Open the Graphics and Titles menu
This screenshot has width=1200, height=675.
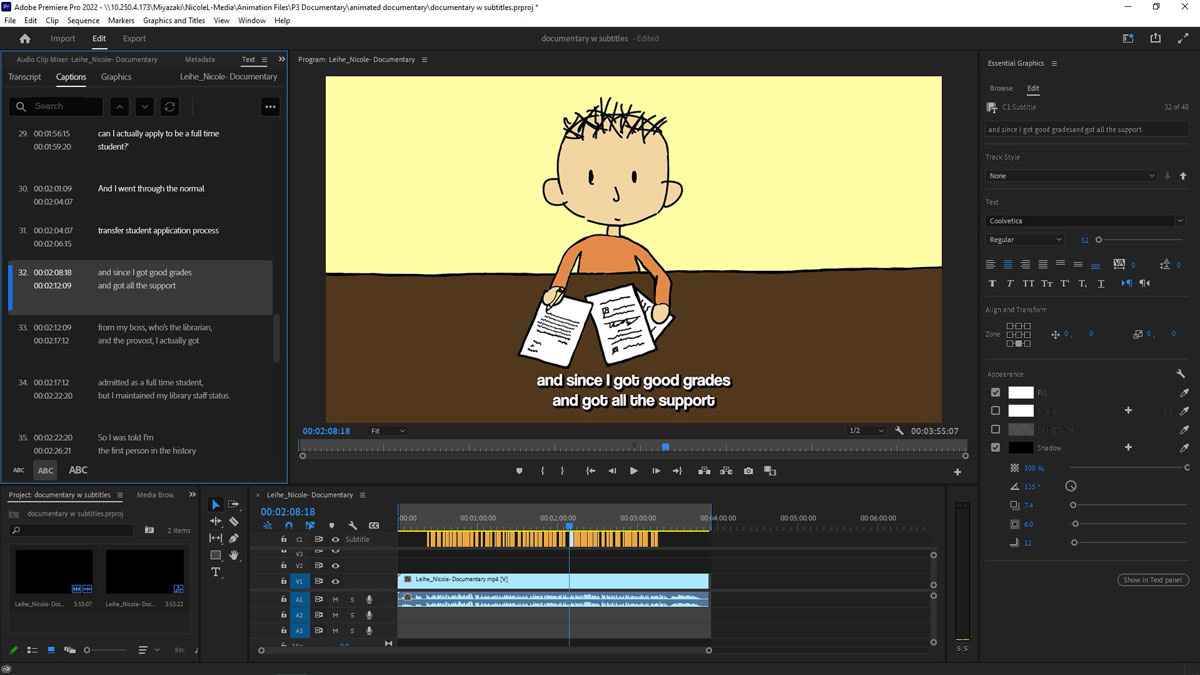[174, 20]
